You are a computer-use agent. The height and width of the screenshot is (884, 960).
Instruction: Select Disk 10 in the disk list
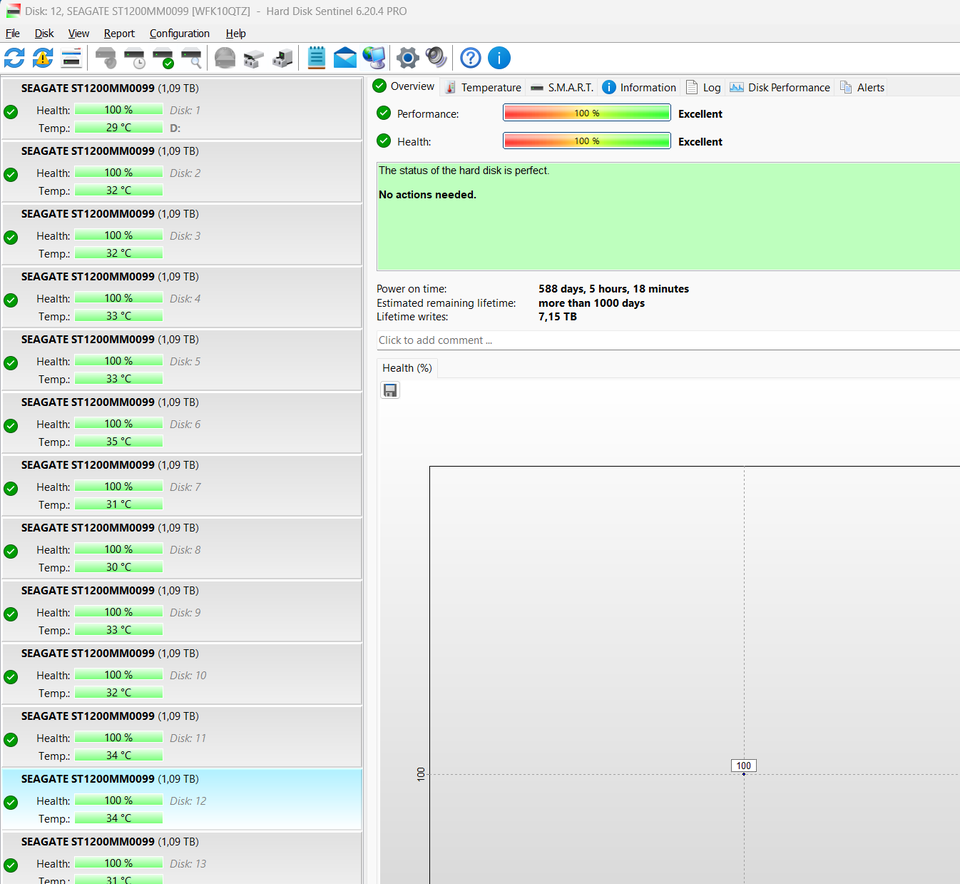(x=182, y=675)
